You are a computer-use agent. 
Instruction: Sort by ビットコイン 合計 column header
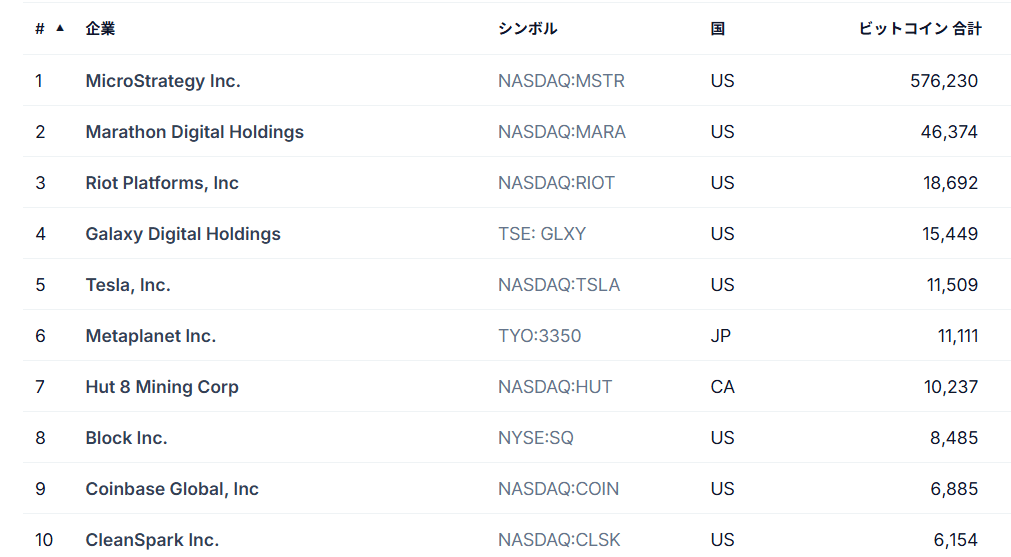(920, 29)
